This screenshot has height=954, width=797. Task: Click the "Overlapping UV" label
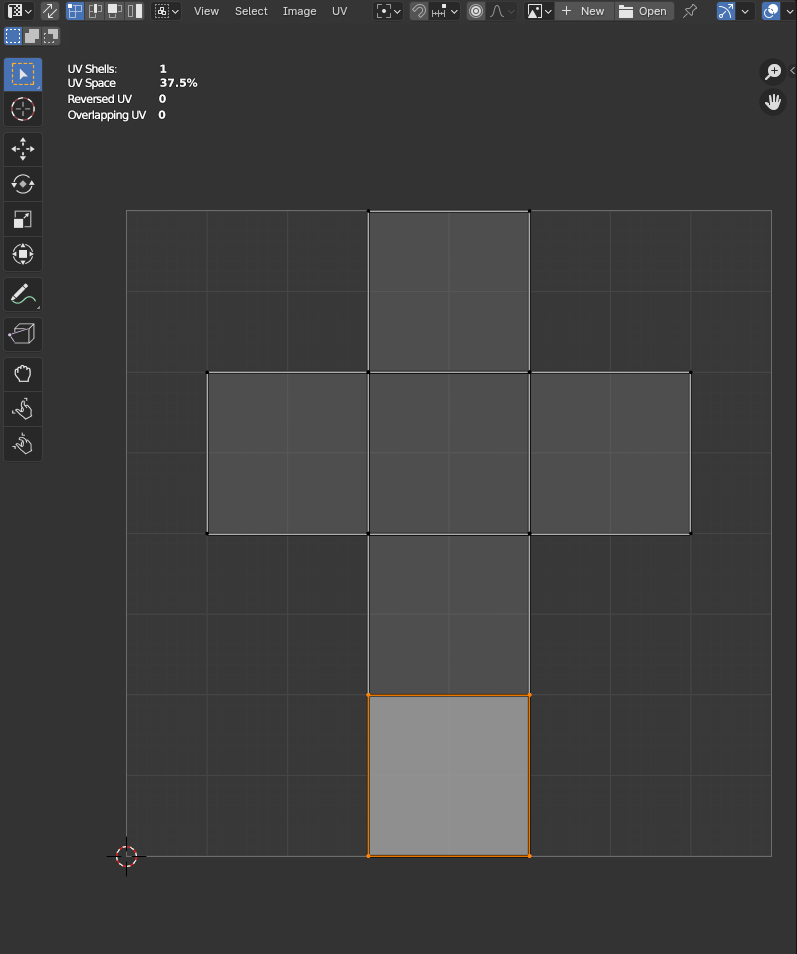tap(106, 115)
